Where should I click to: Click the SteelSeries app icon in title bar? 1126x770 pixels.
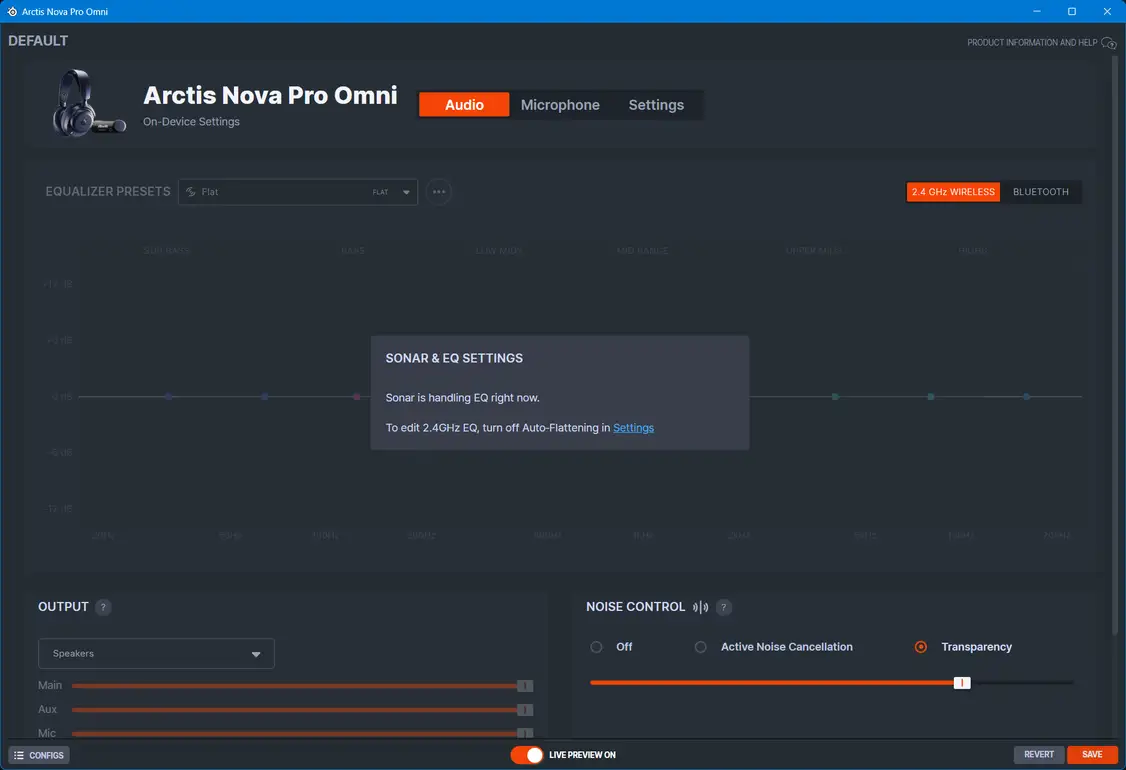tap(11, 11)
